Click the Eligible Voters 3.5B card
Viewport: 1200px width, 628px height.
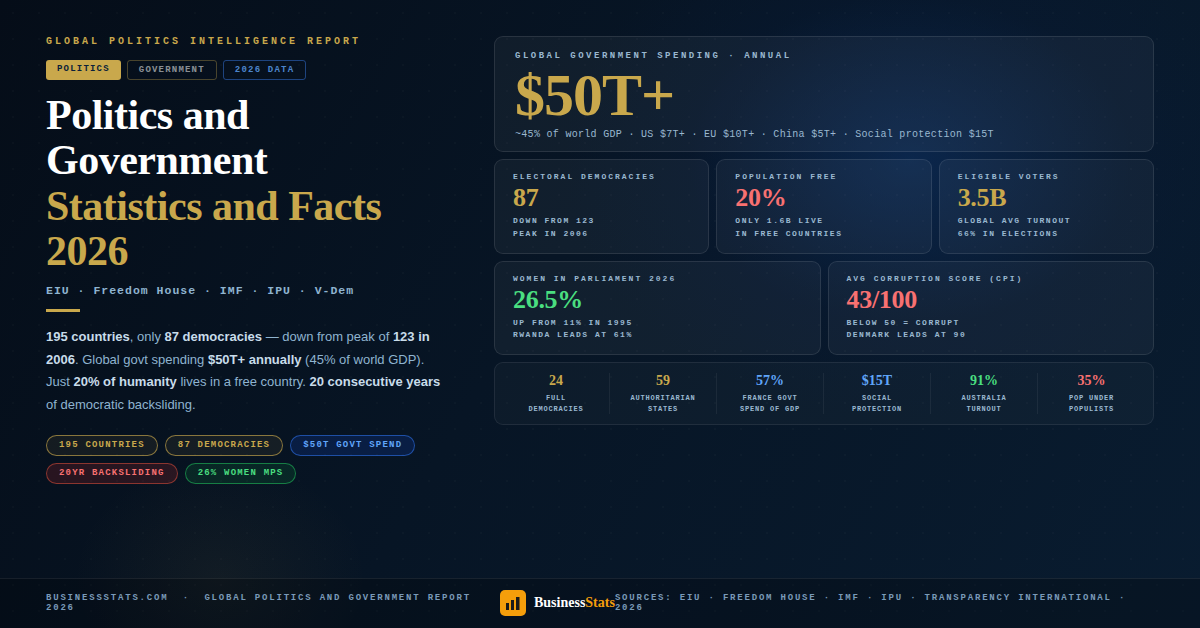(1045, 206)
